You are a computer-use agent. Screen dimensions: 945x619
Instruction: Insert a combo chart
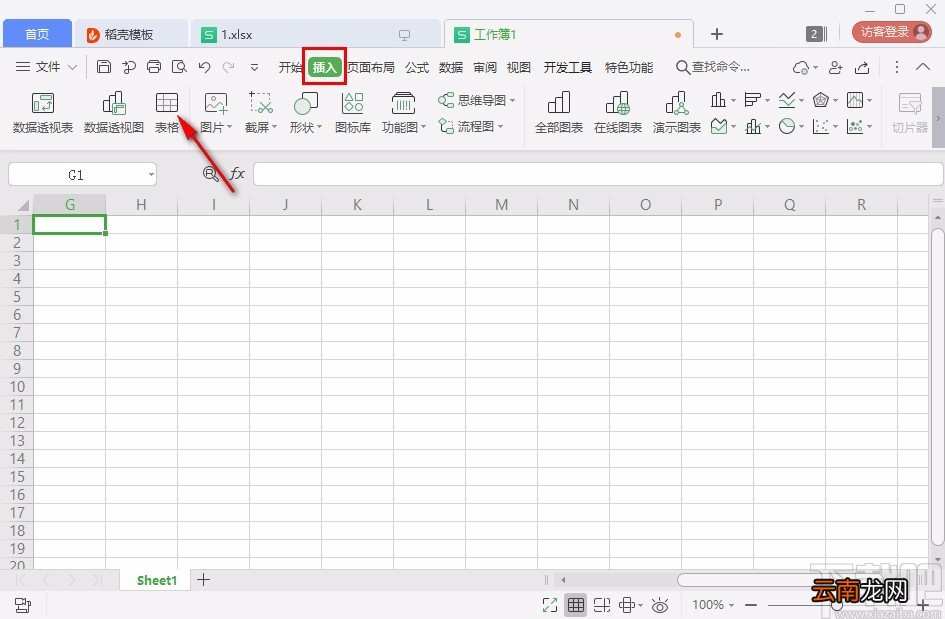752,126
